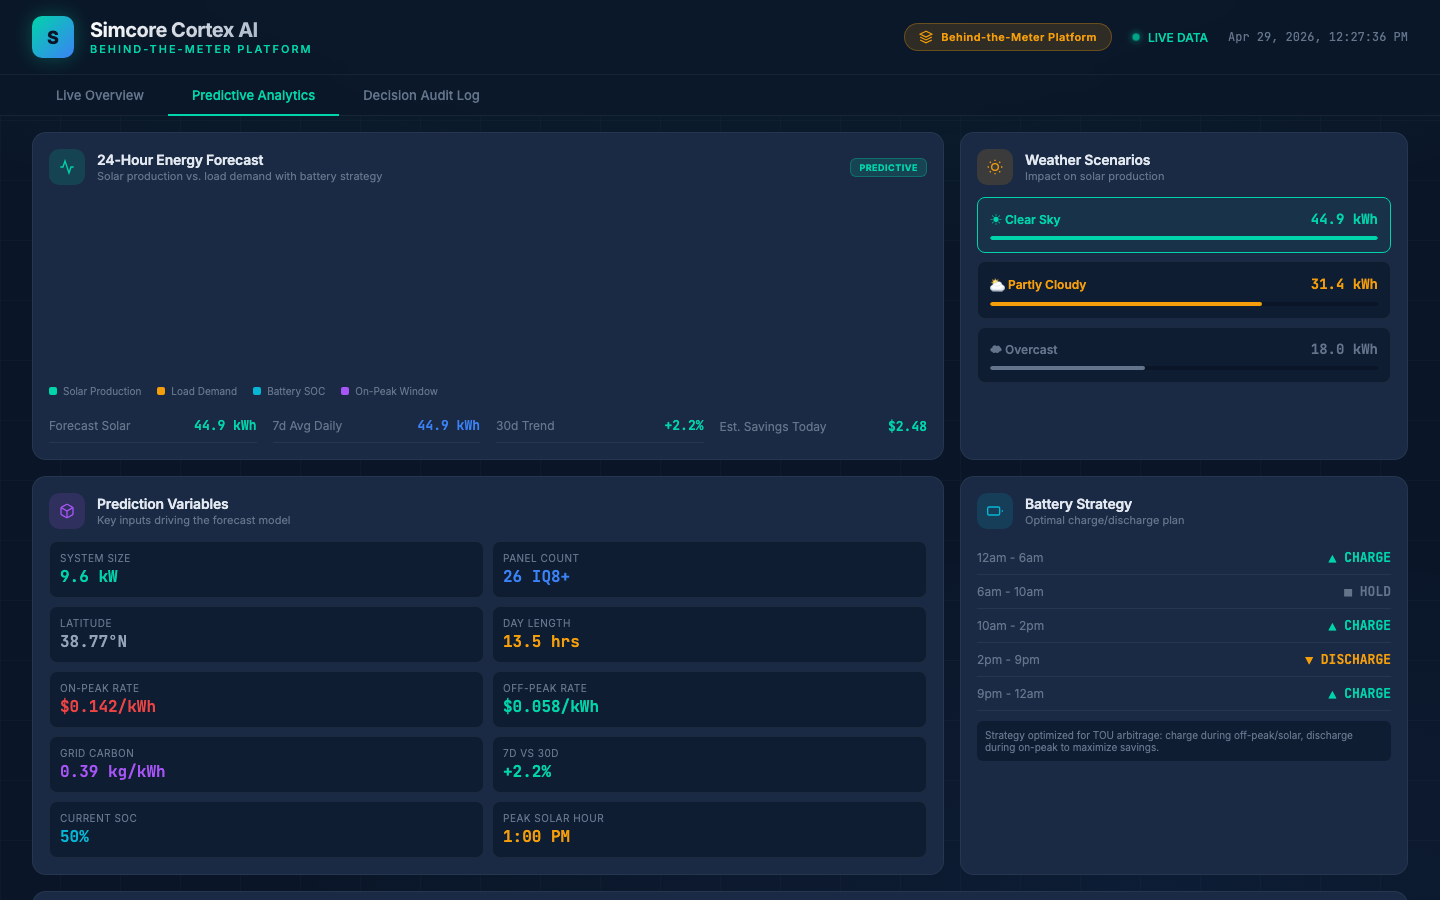Hide the Load Demand series via its legend dot

tap(160, 391)
